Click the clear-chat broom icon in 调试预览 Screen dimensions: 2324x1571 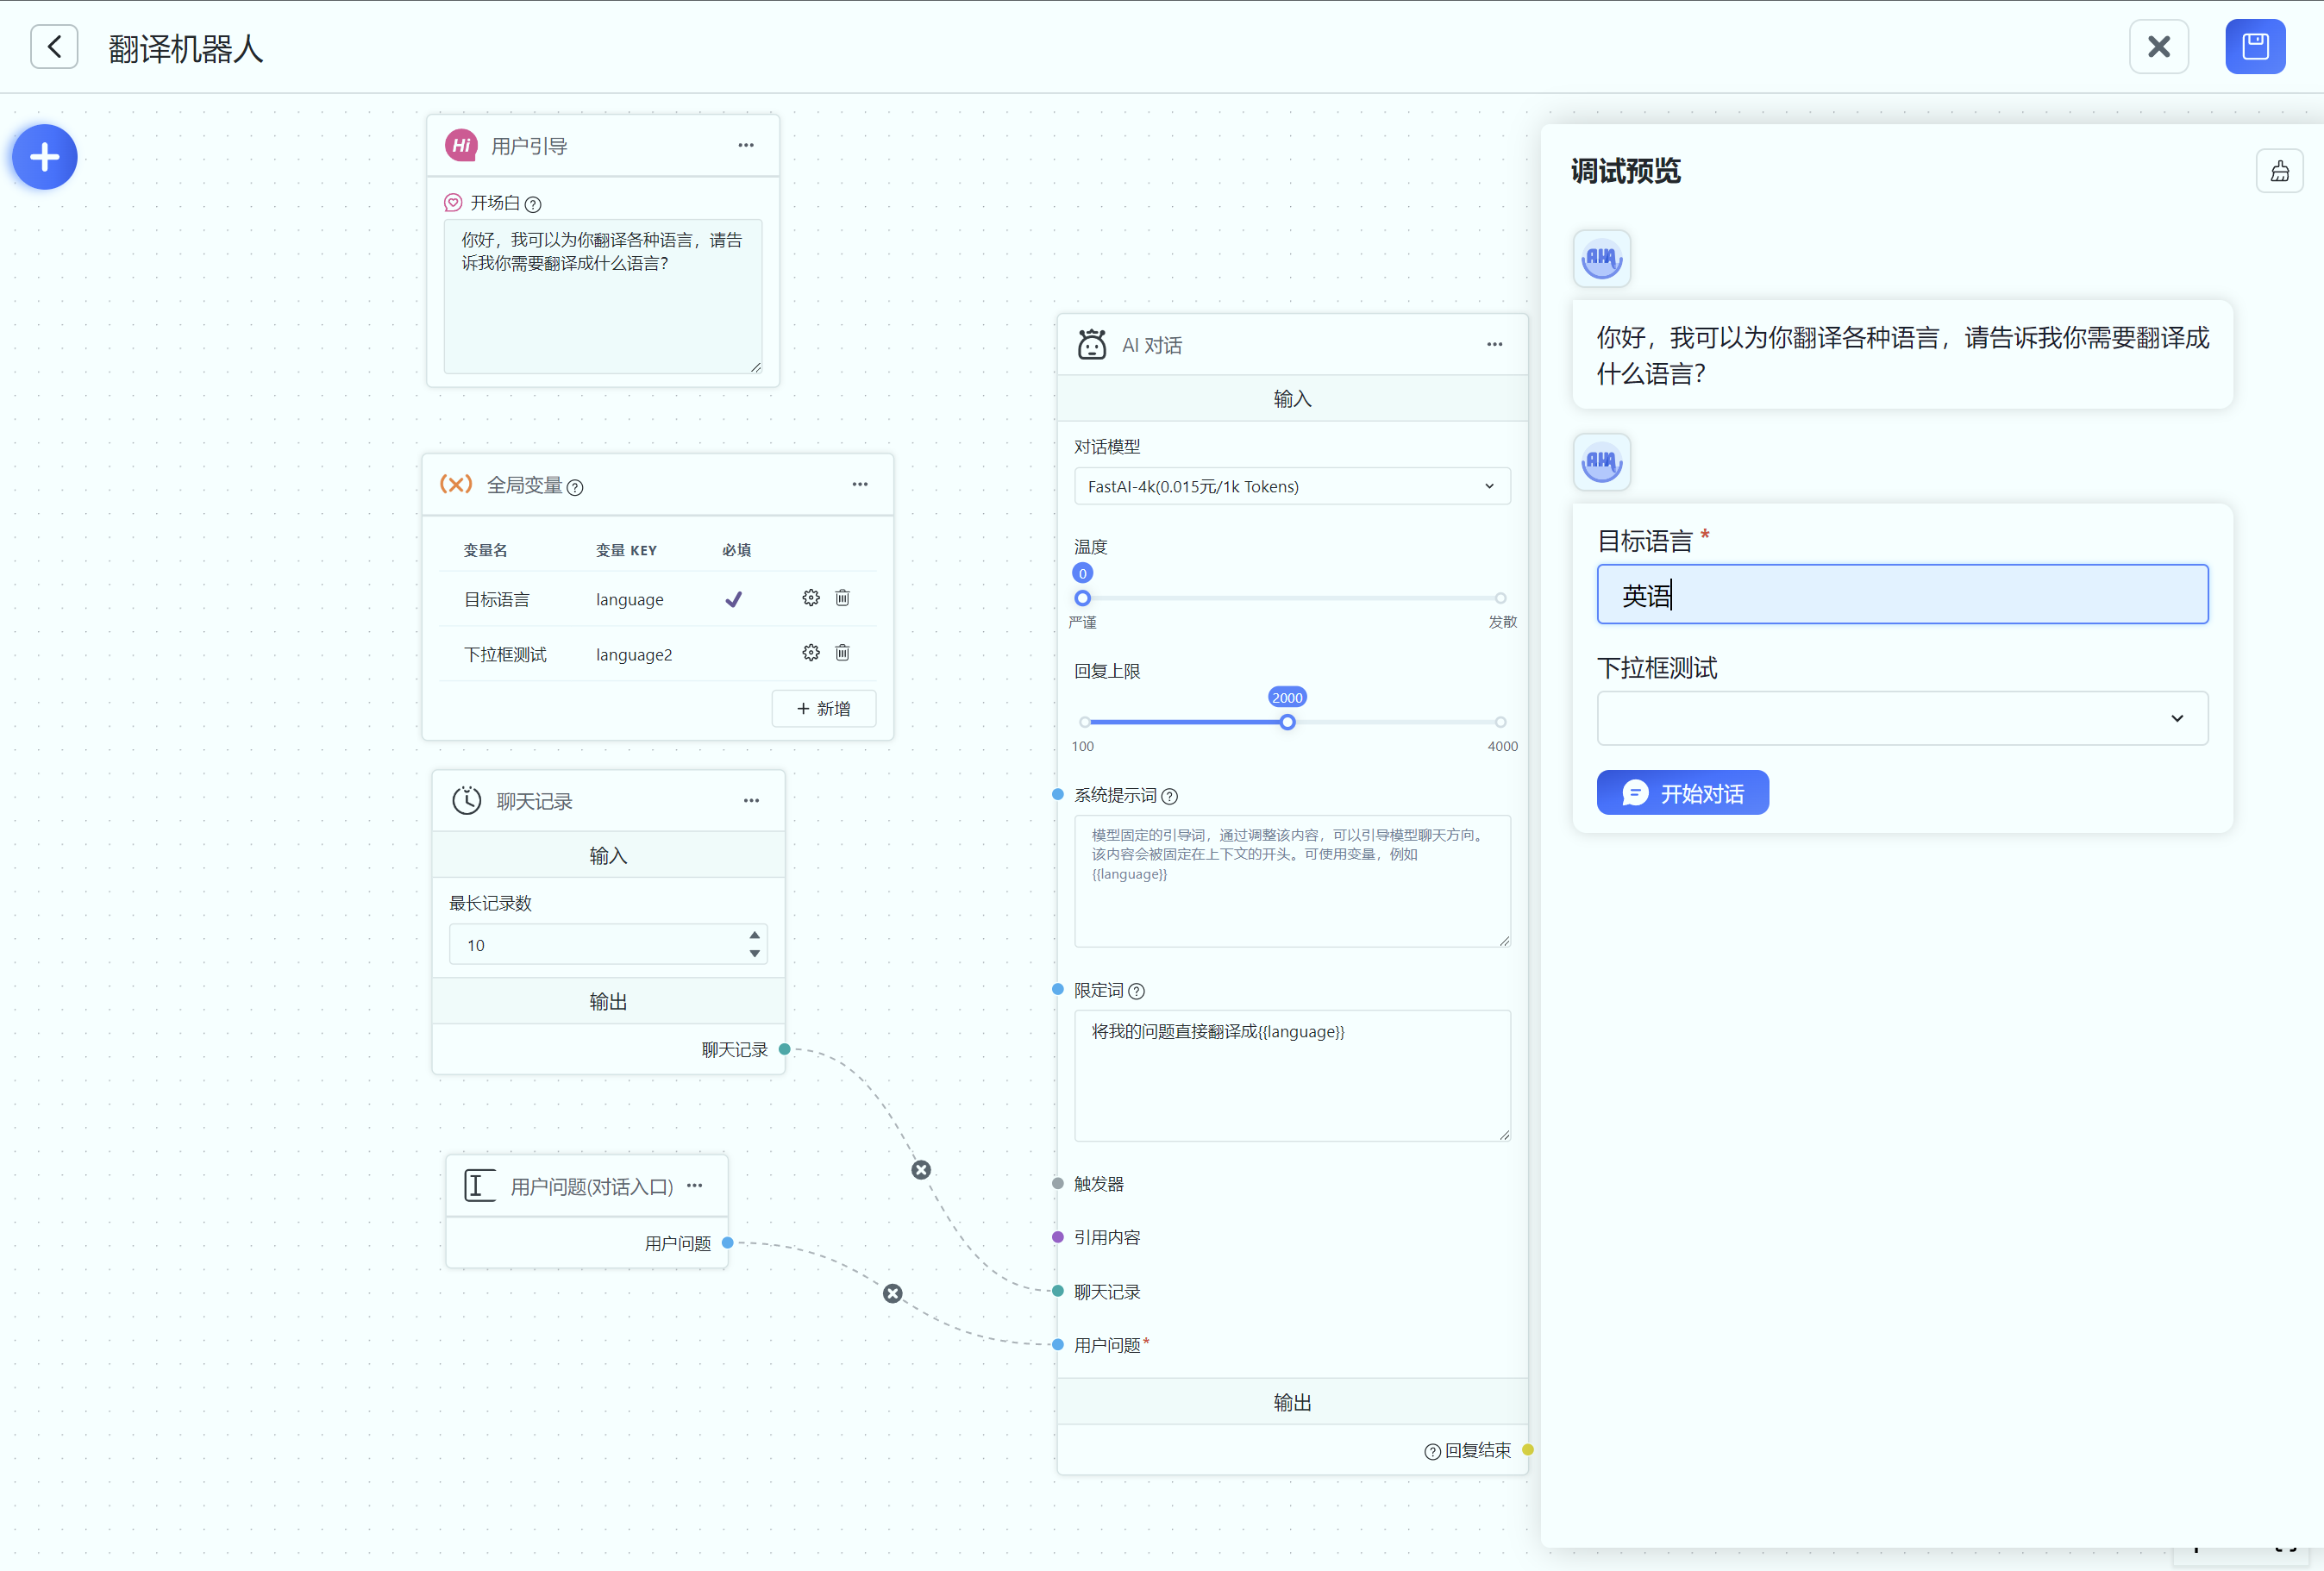2279,171
